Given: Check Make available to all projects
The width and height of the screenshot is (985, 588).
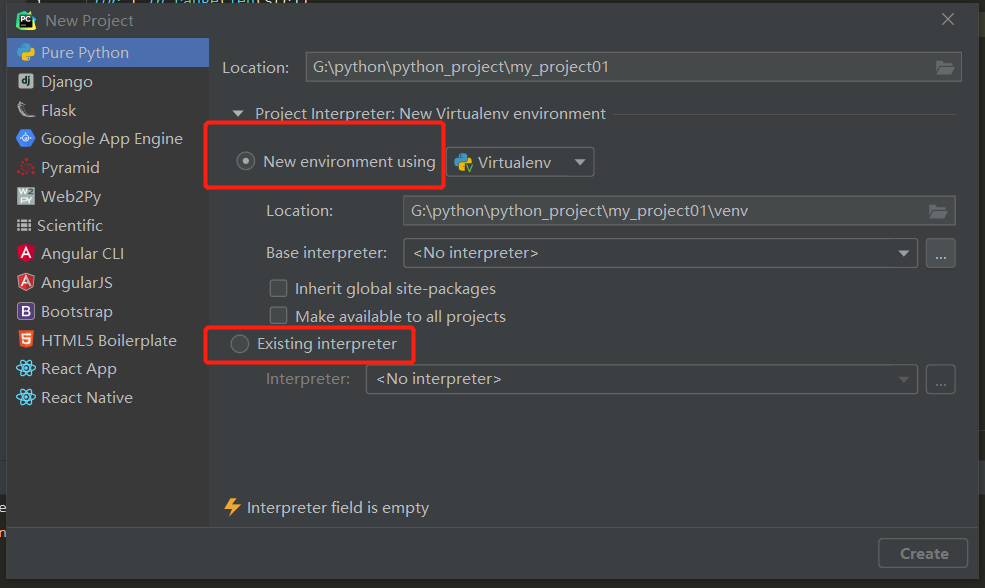Looking at the screenshot, I should click(x=278, y=316).
